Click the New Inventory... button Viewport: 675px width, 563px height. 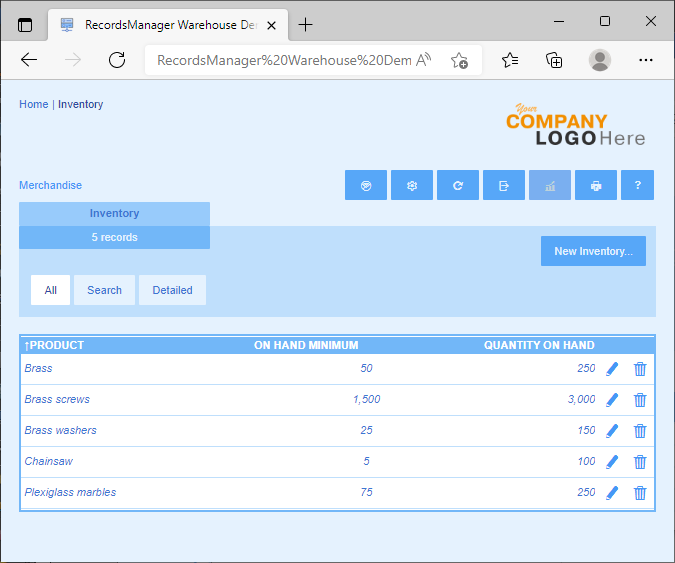point(593,251)
